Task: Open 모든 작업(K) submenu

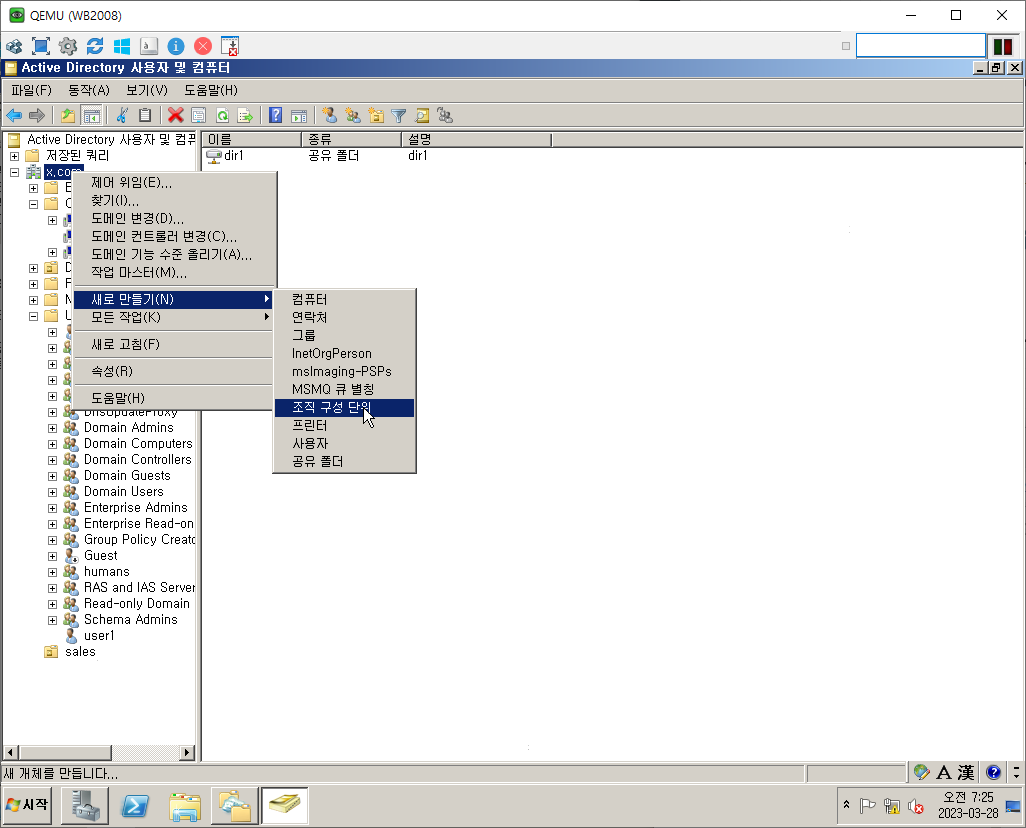Action: point(173,317)
